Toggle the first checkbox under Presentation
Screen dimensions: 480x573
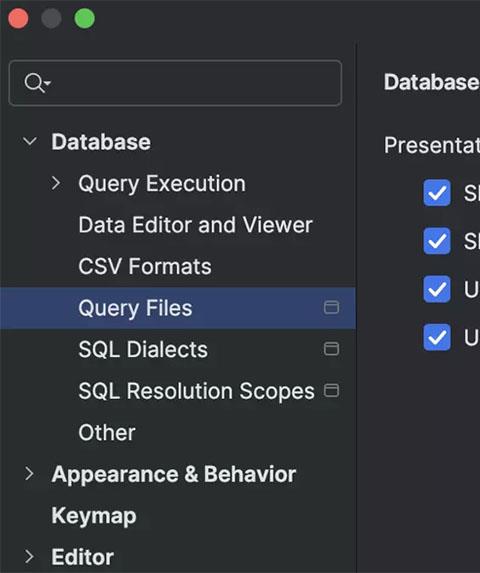pos(437,193)
